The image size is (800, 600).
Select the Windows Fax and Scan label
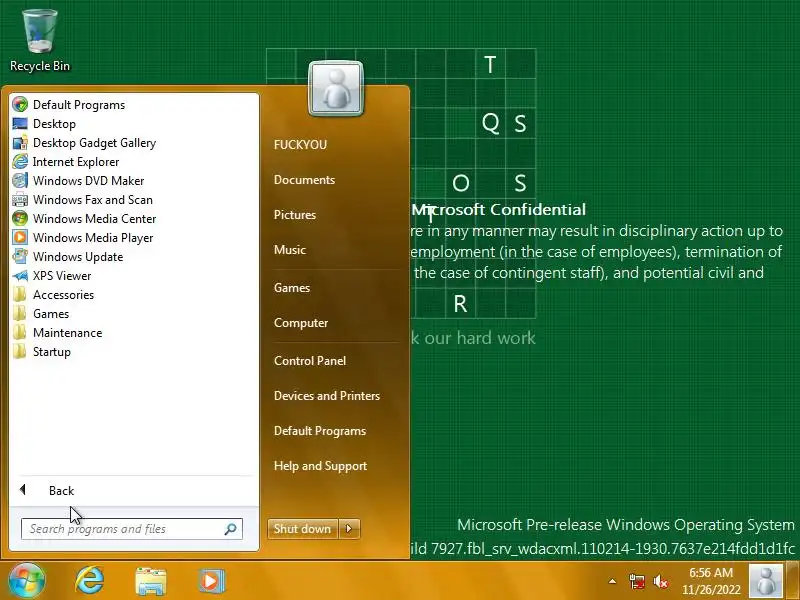pos(93,199)
